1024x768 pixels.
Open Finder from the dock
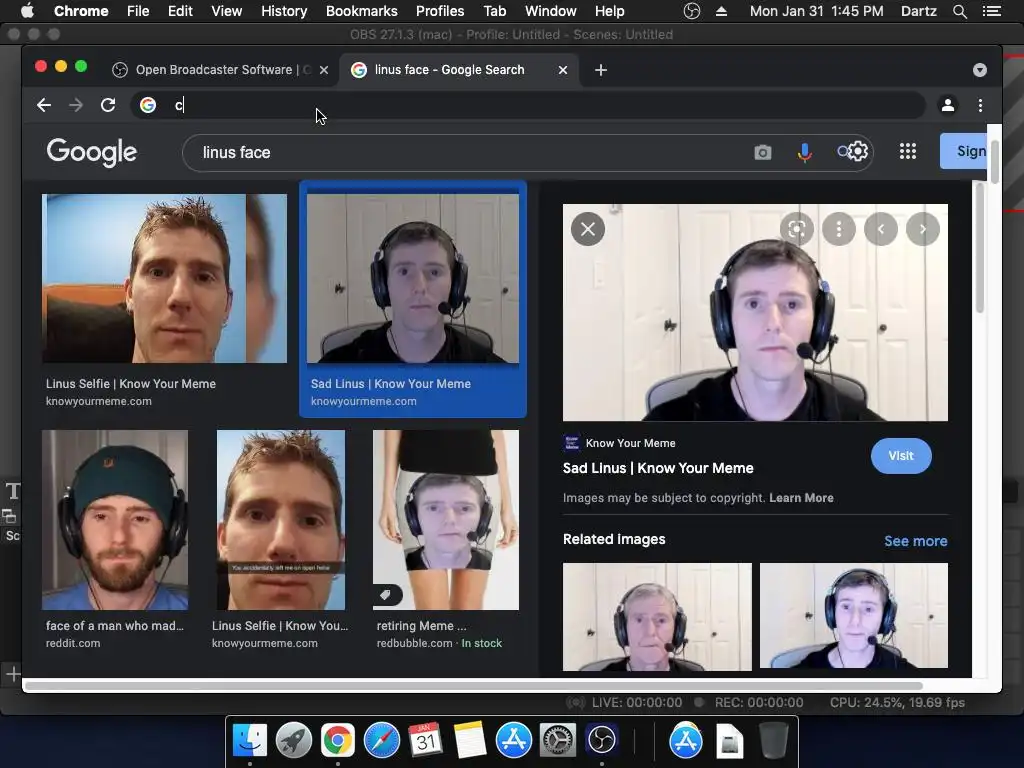250,741
